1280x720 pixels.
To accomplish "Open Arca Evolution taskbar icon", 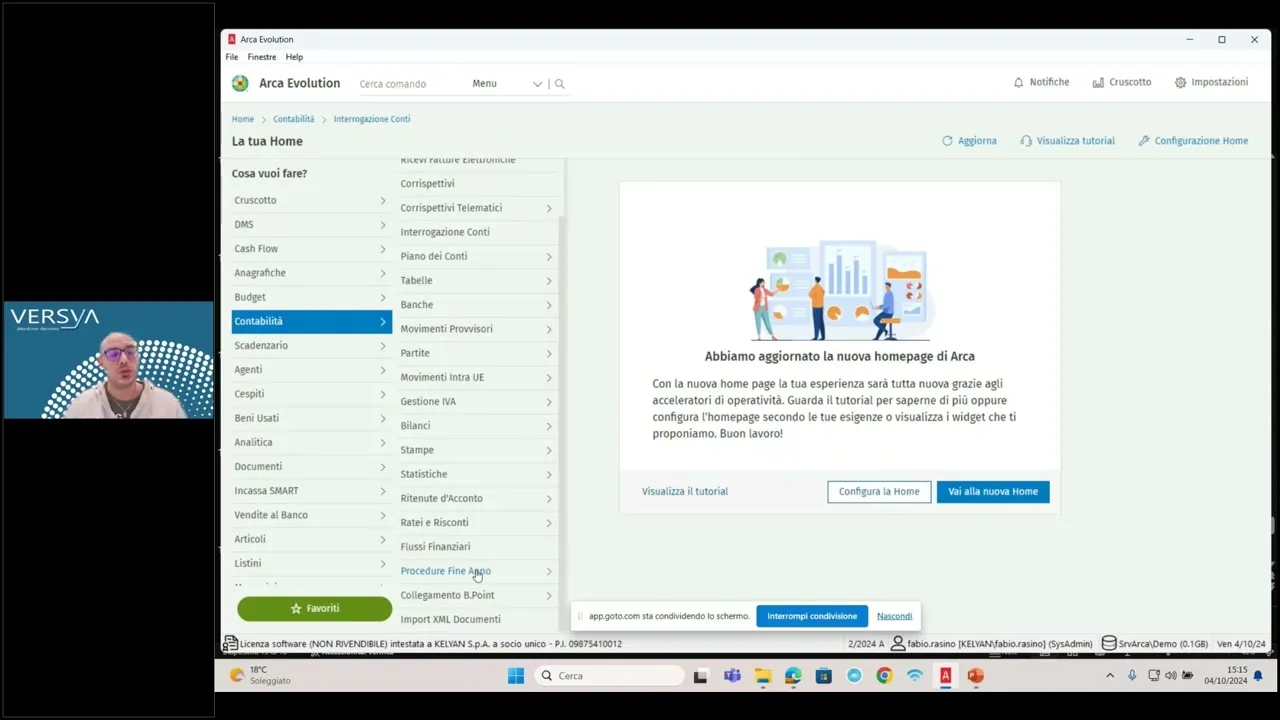I will pyautogui.click(x=945, y=676).
